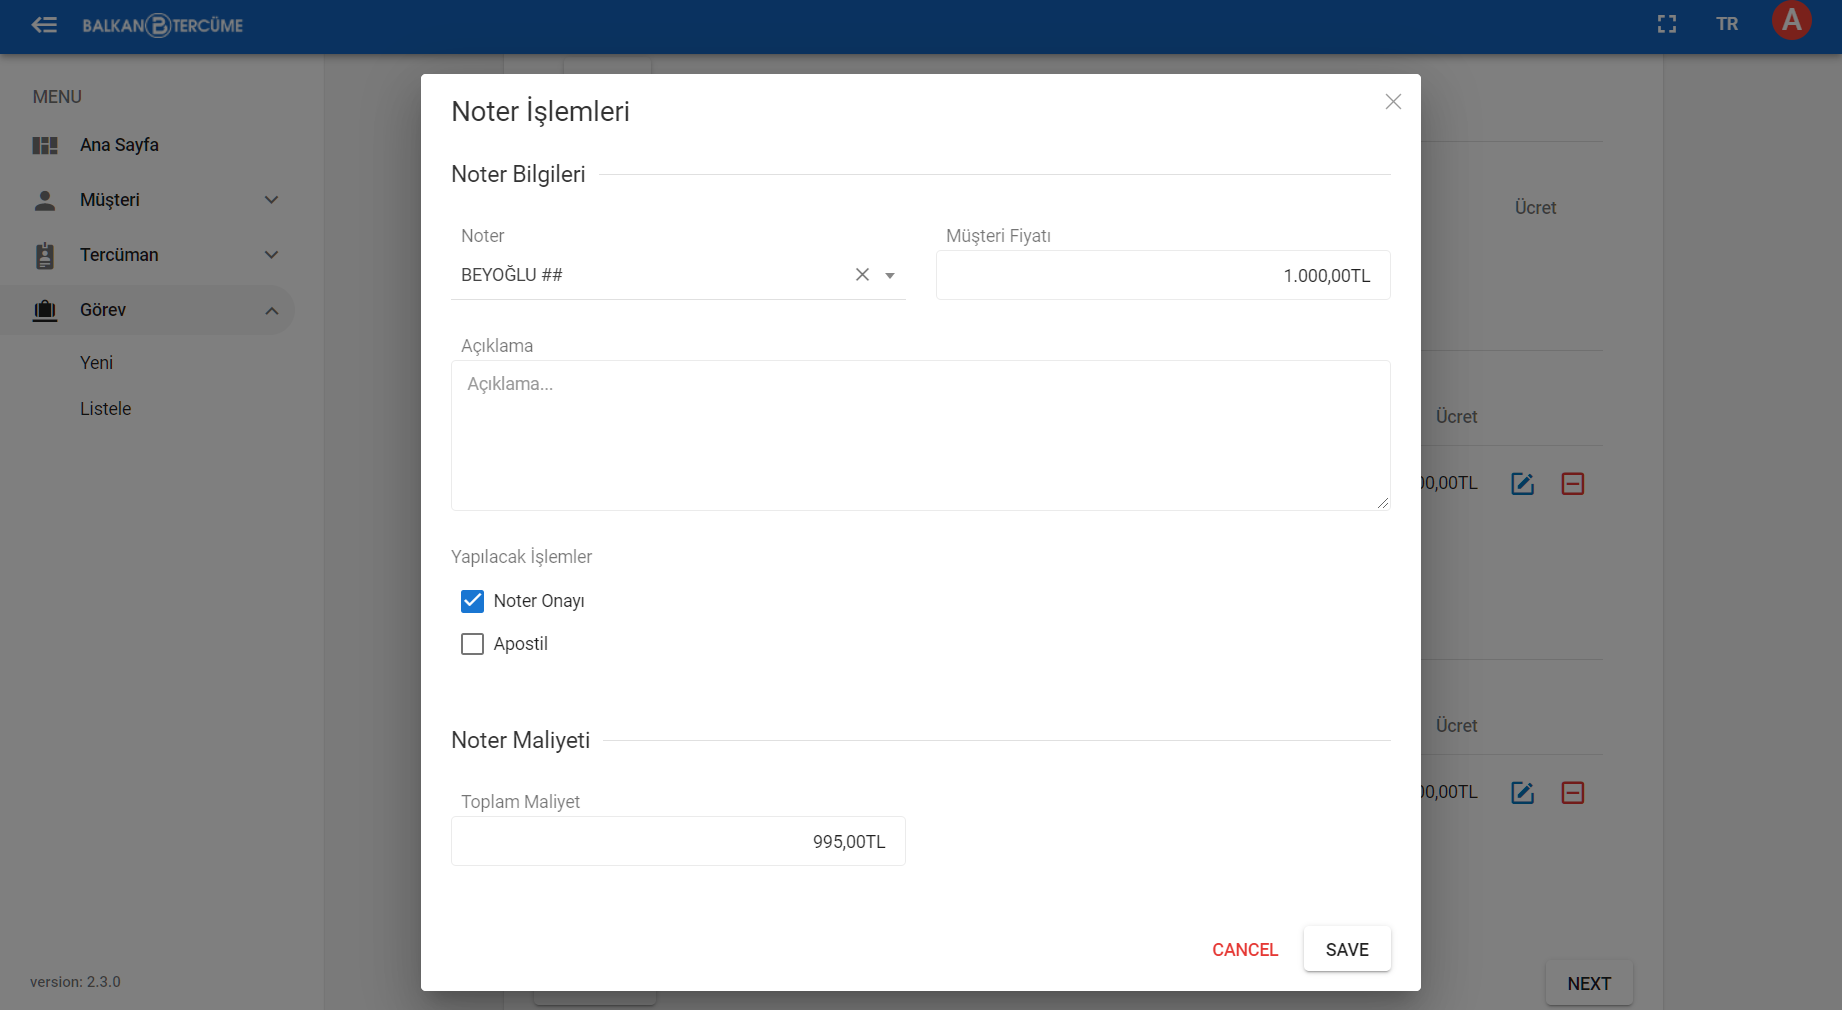Click the Apostil label text
Viewport: 1842px width, 1010px height.
point(521,644)
